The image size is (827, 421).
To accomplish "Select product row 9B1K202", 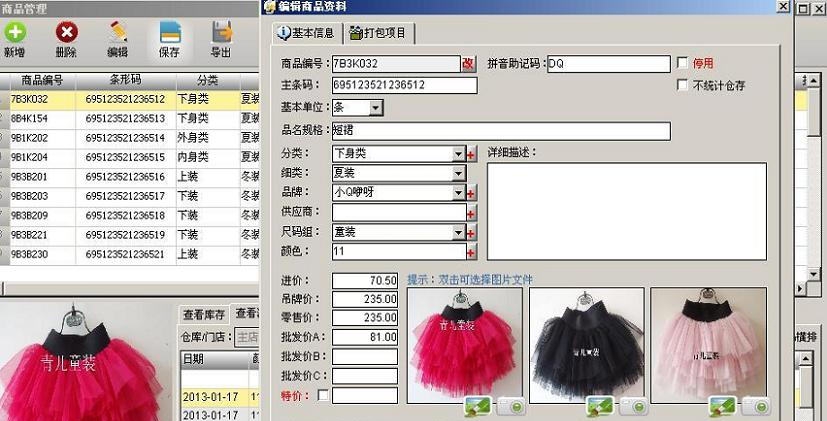I will [129, 138].
